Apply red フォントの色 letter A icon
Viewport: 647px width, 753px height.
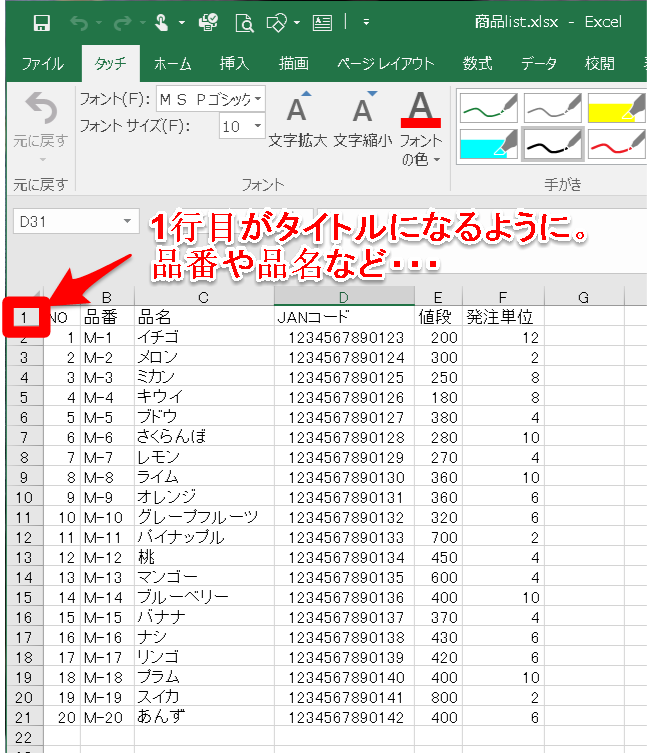421,109
